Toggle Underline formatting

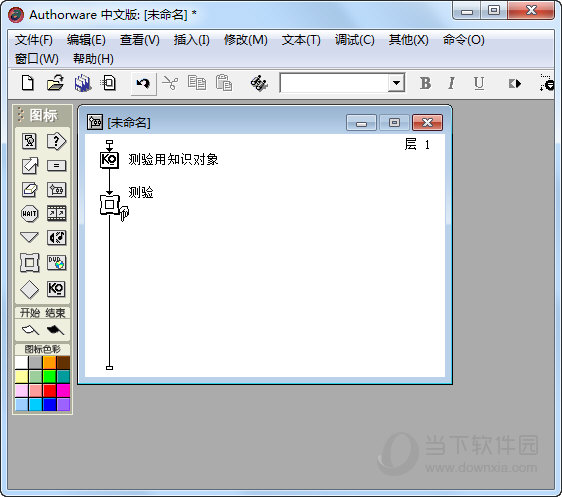point(479,83)
